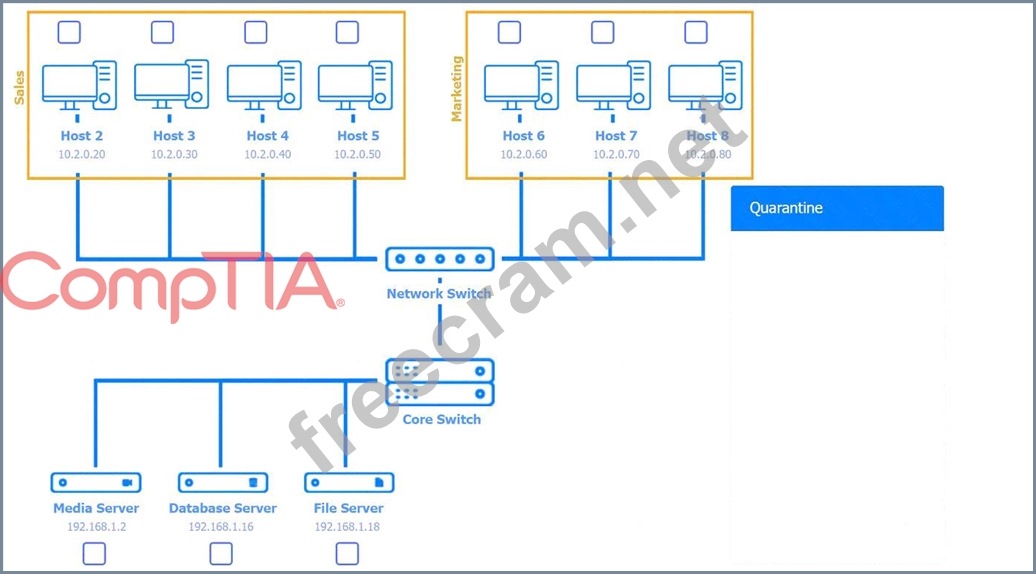Click the Media Server icon
1036x574 pixels.
[x=96, y=483]
